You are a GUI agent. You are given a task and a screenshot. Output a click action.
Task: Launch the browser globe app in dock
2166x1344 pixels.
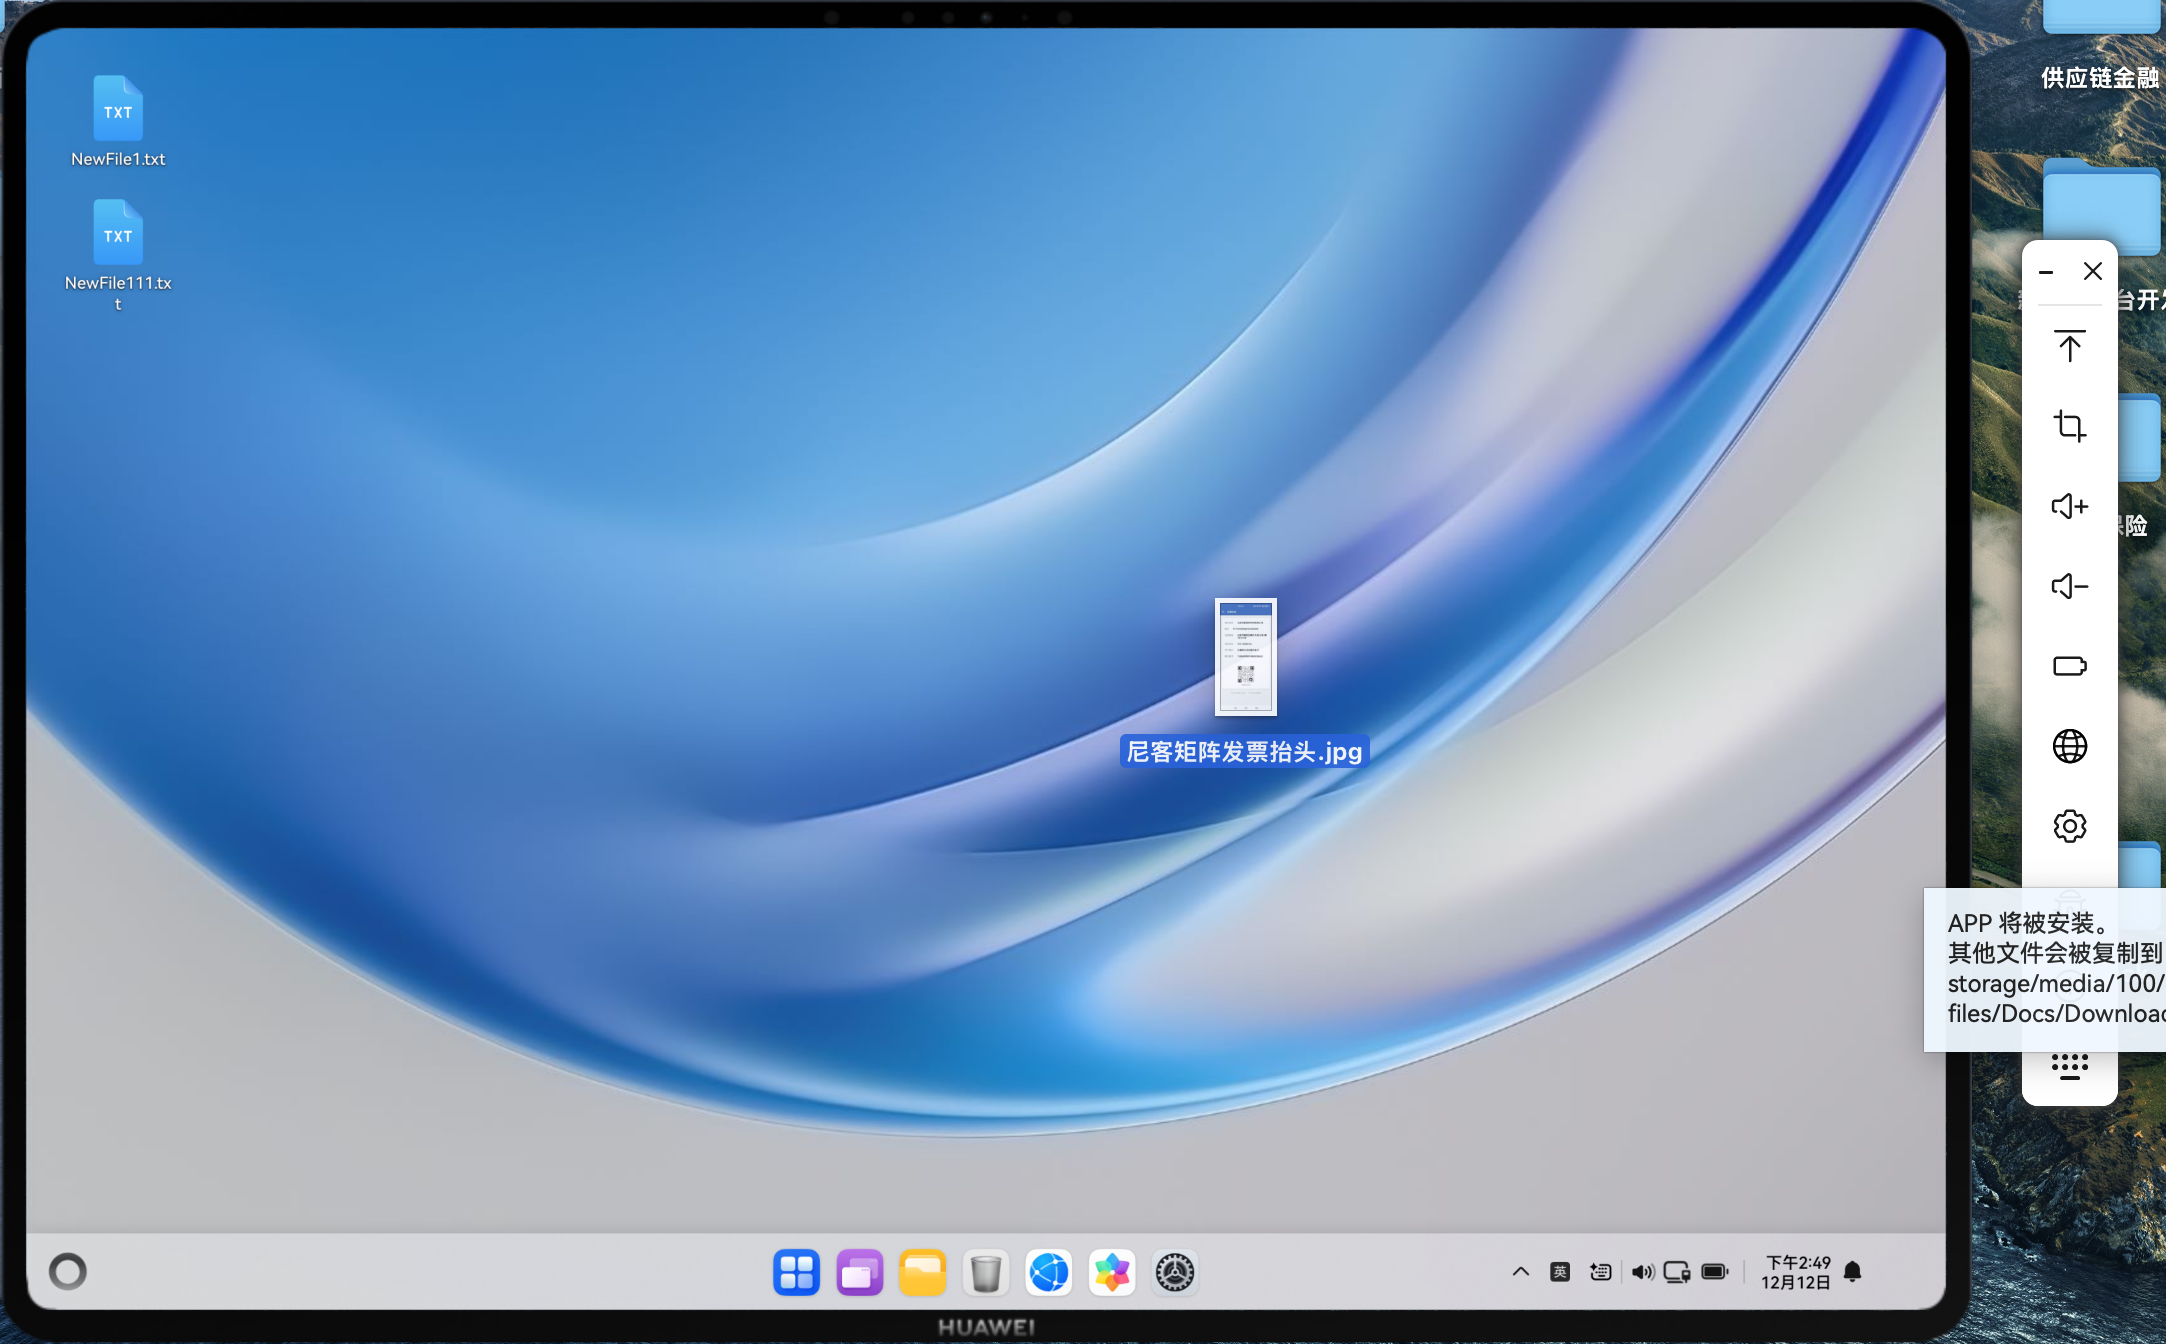(1049, 1272)
